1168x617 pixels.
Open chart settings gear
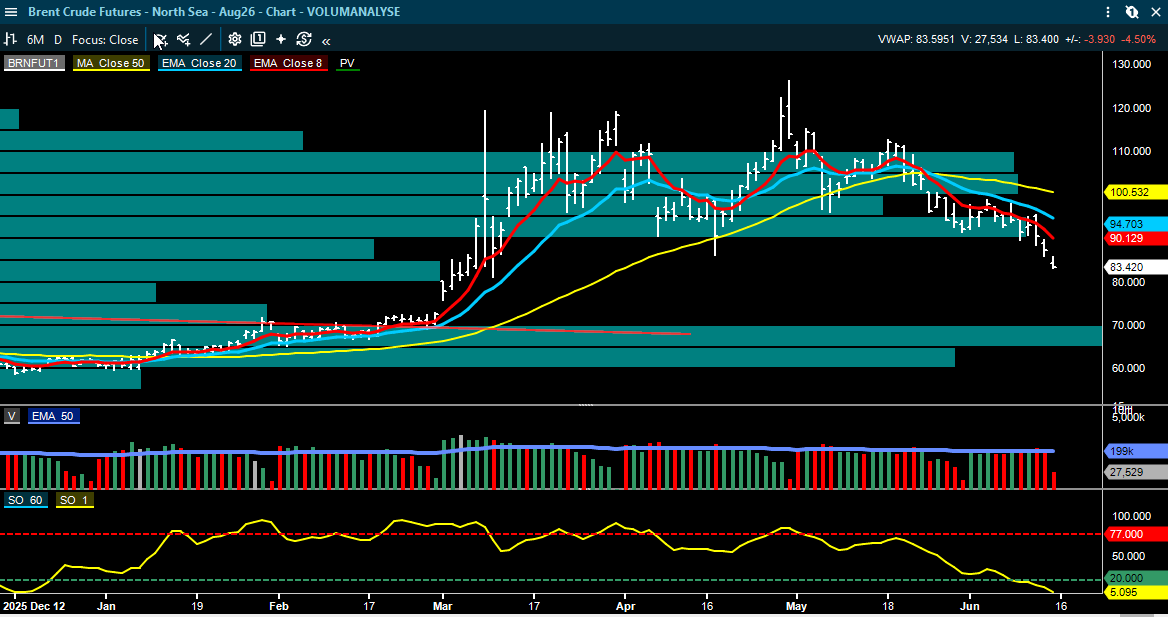(235, 39)
